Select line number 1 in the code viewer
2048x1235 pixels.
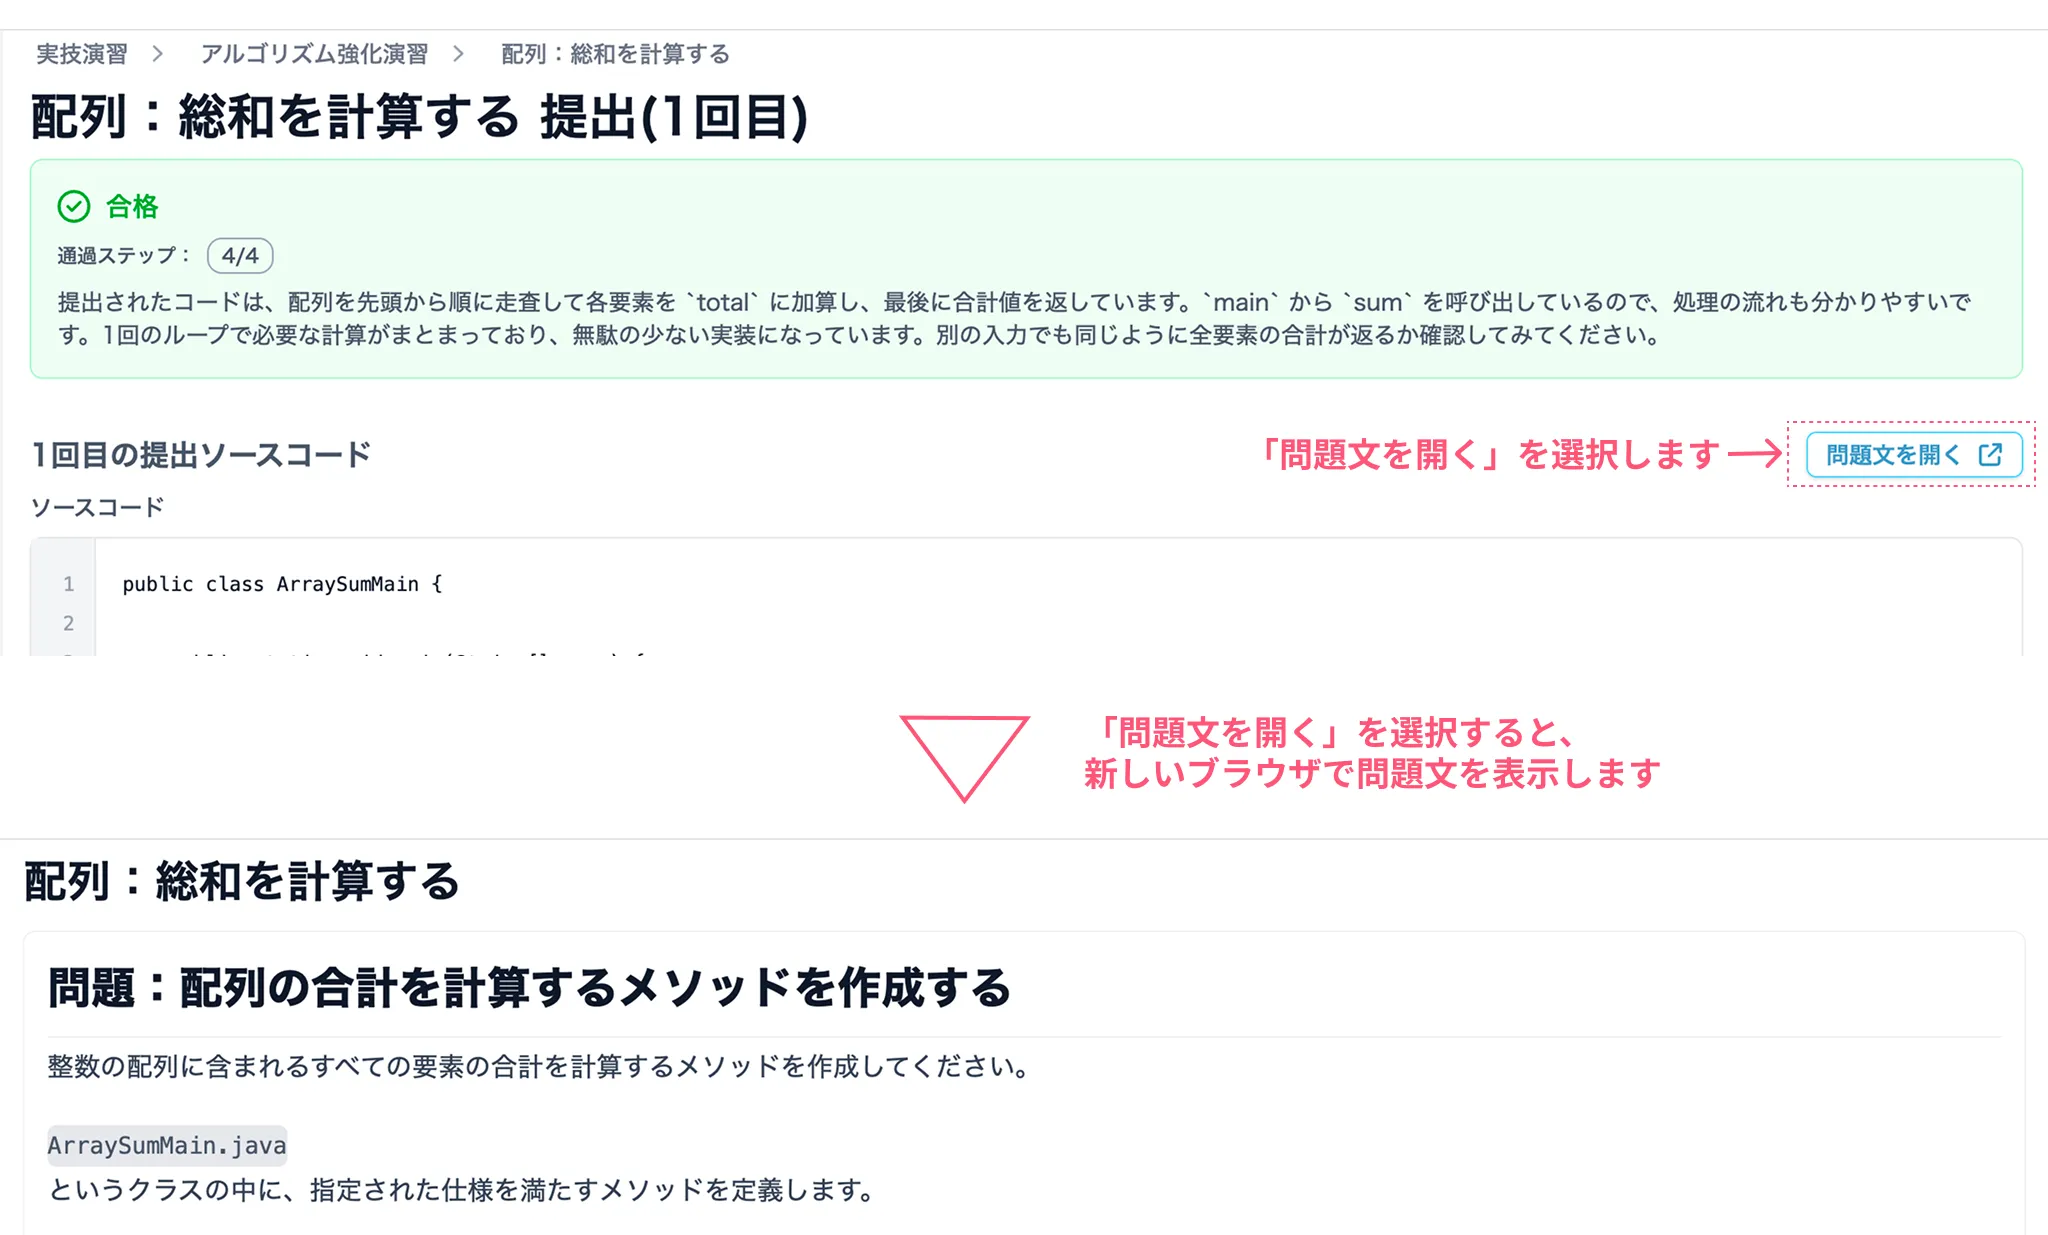(x=68, y=584)
